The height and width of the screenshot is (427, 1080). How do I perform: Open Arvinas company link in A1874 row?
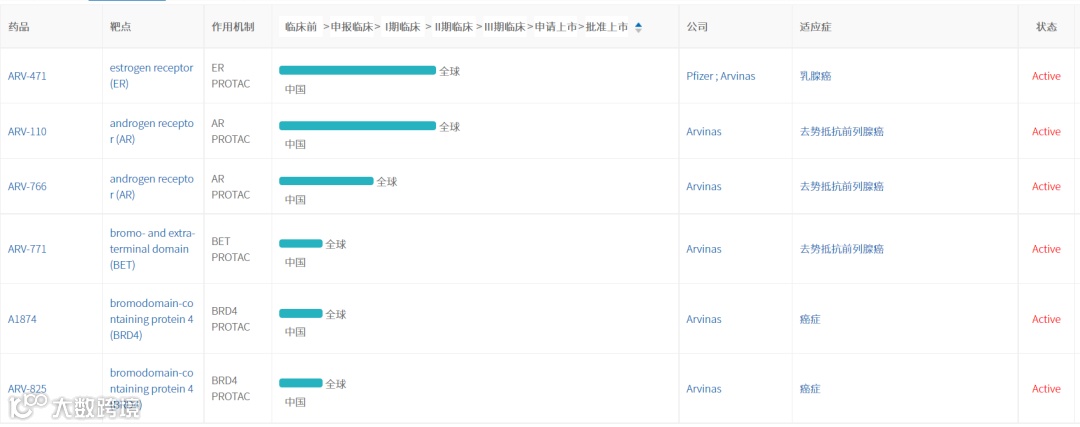pos(704,320)
